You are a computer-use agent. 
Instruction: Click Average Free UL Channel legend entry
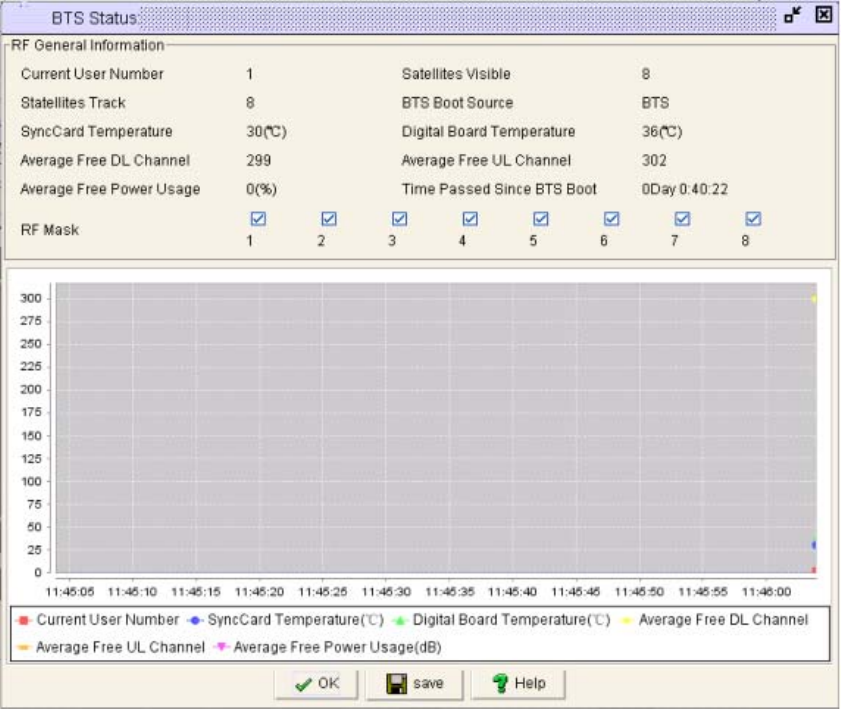(x=120, y=647)
